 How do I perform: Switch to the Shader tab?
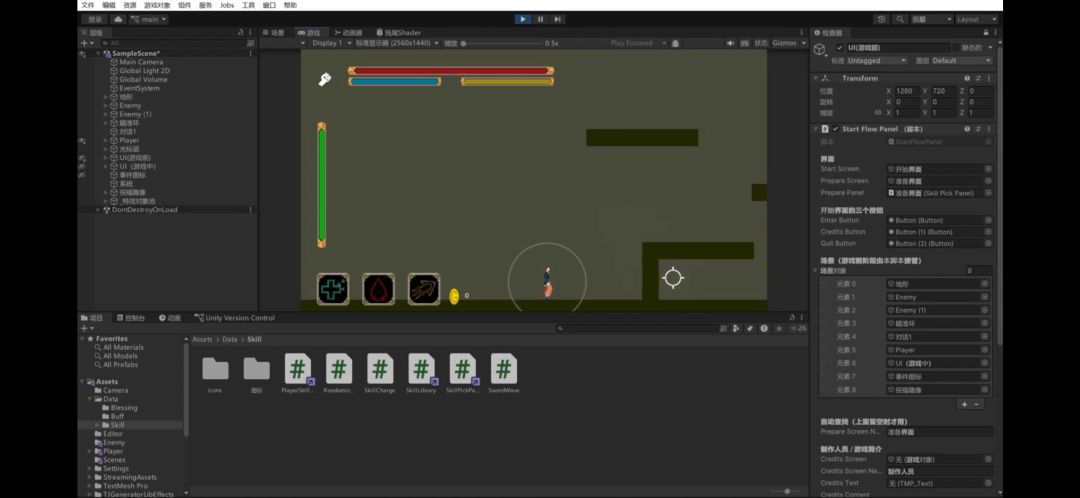399,32
